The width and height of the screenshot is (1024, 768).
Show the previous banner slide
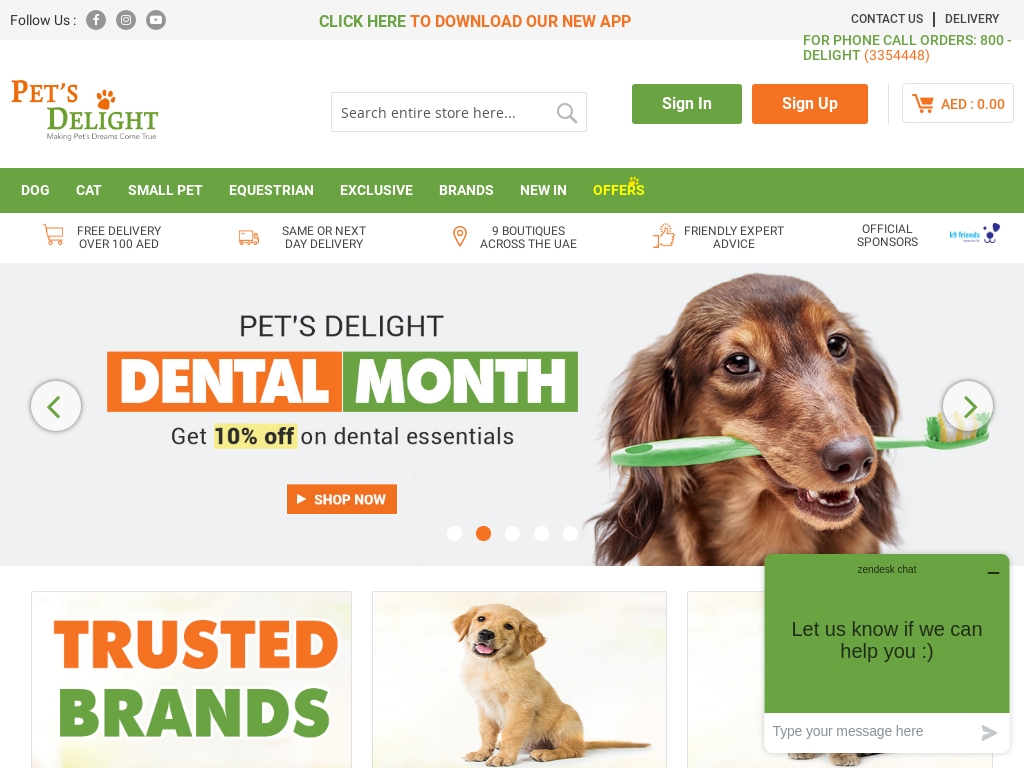tap(56, 406)
